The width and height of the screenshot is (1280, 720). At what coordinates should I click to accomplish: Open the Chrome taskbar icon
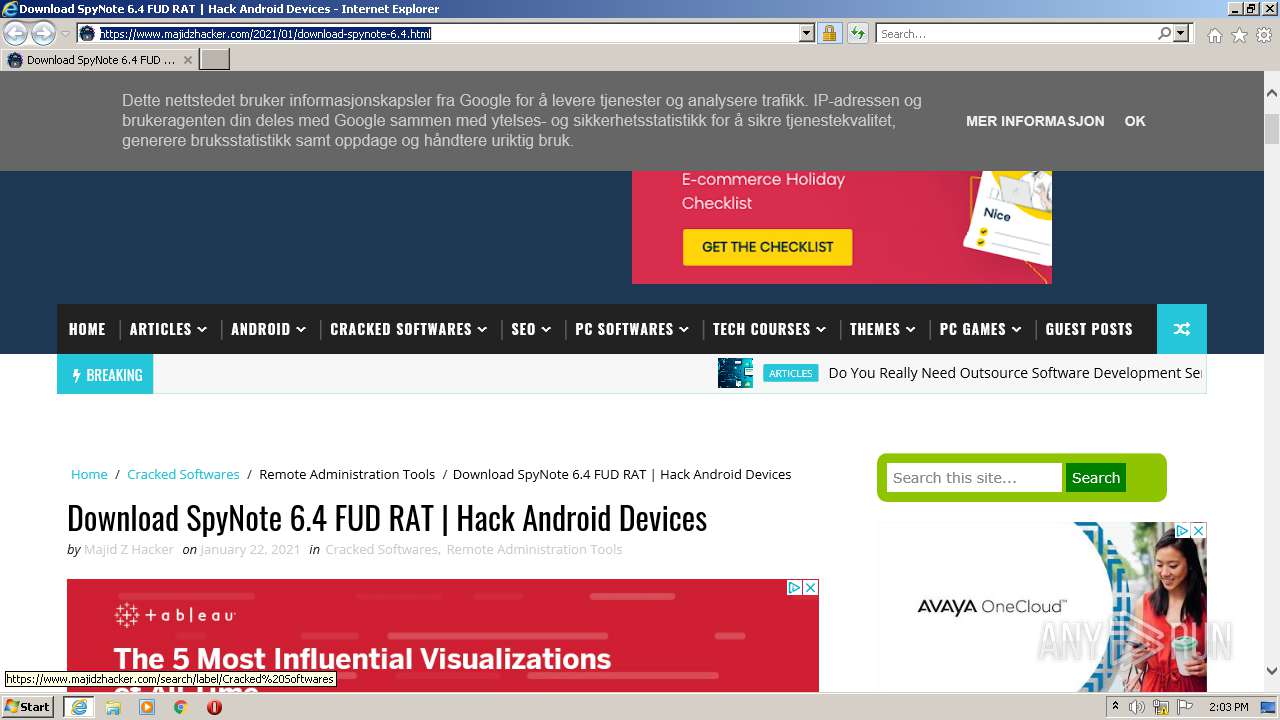point(180,707)
